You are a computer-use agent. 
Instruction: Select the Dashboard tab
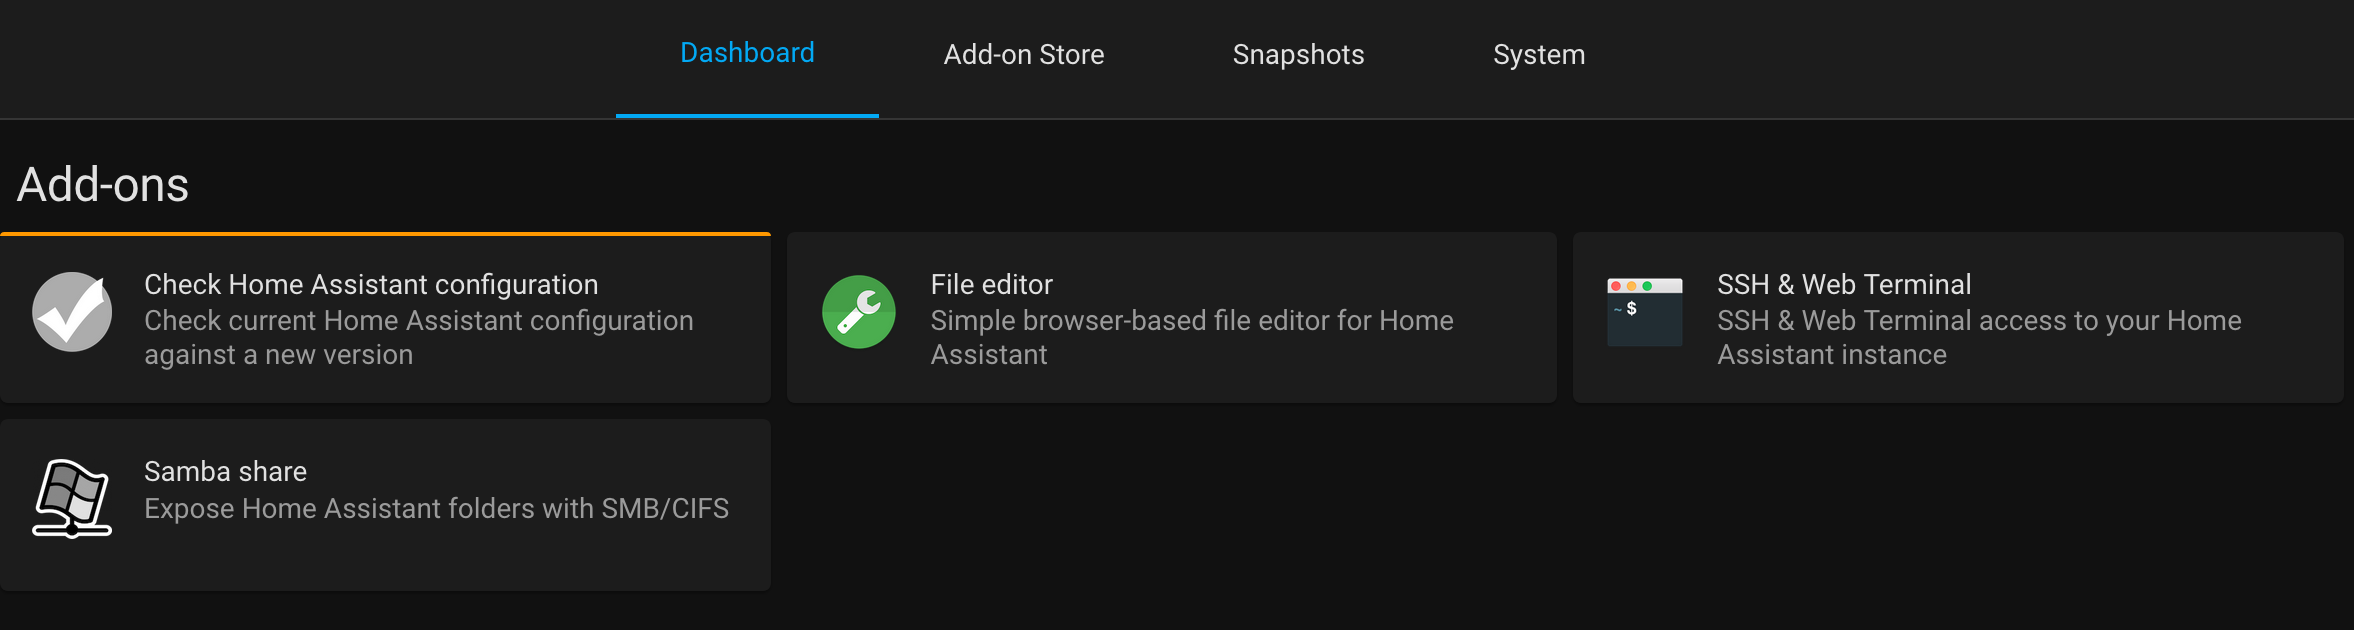[747, 53]
